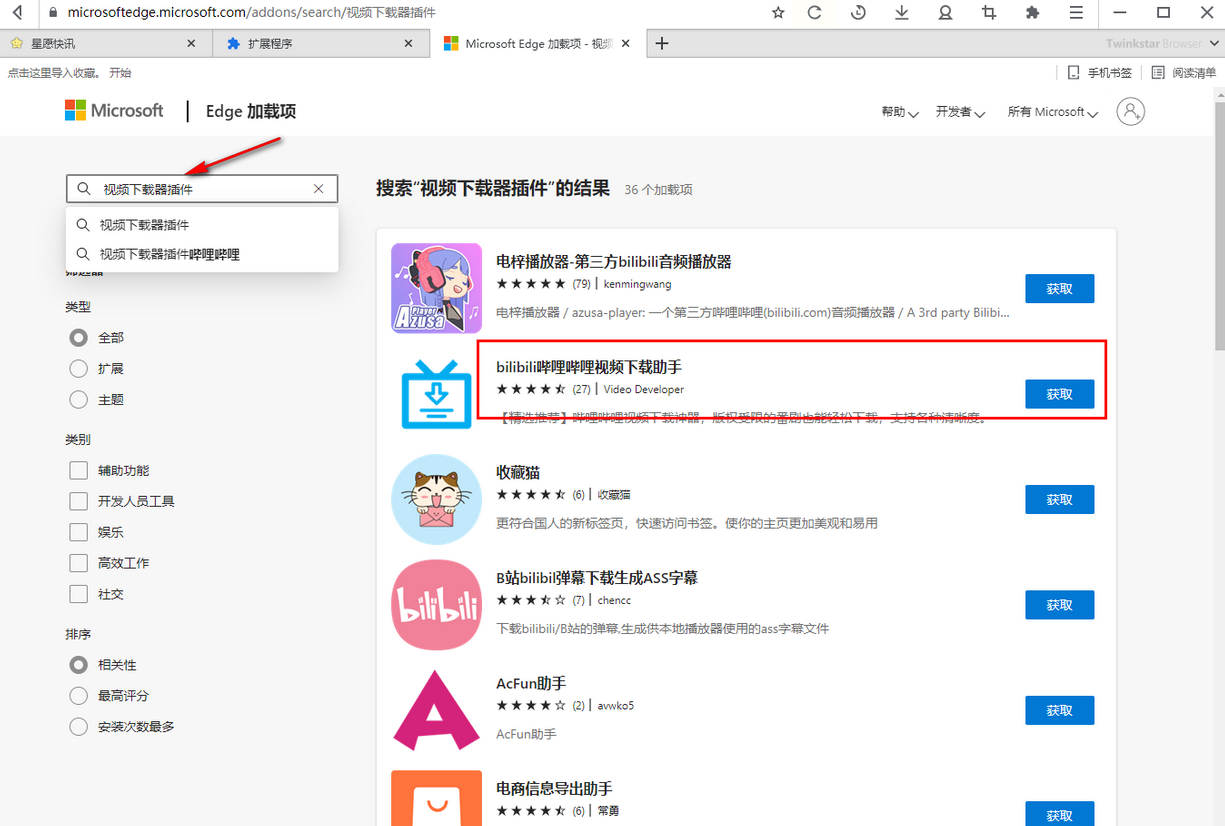Check the 高效工作 category checkbox
This screenshot has width=1225, height=826.
79,563
